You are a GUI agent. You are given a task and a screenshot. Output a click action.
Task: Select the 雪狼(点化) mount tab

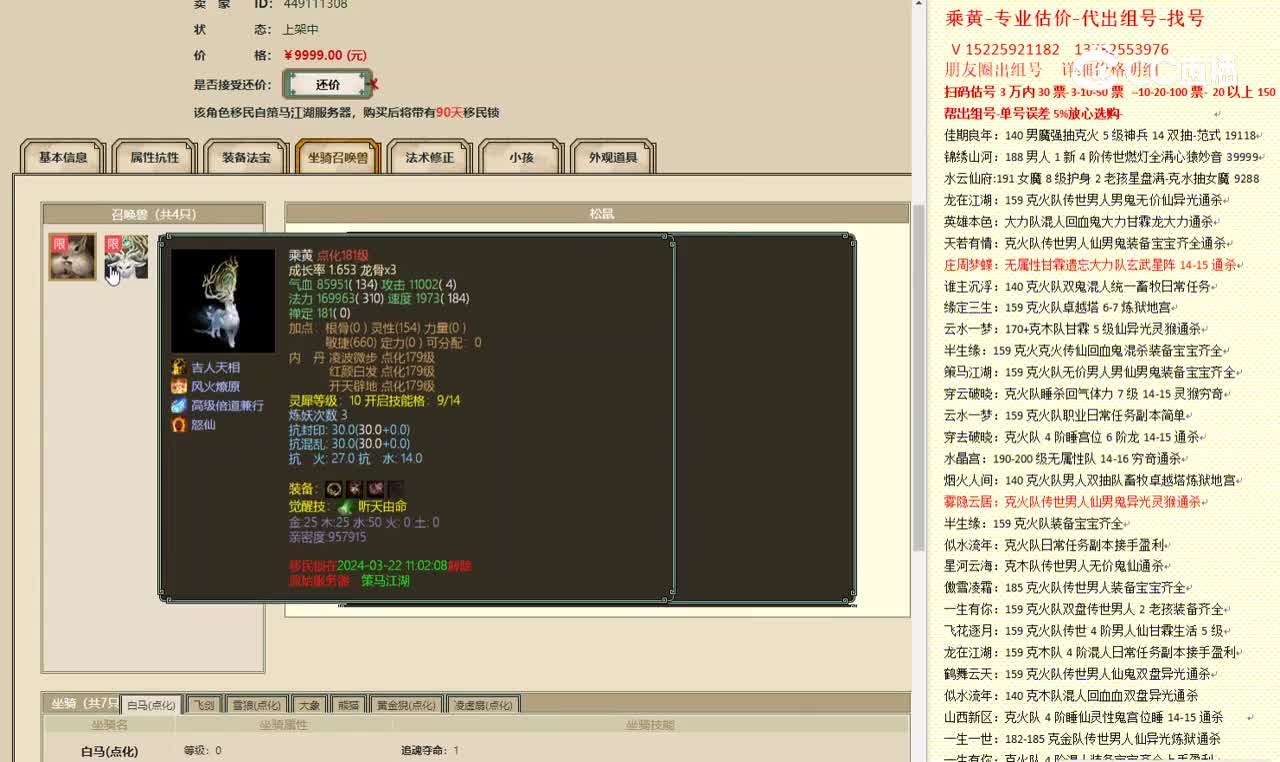[x=256, y=705]
